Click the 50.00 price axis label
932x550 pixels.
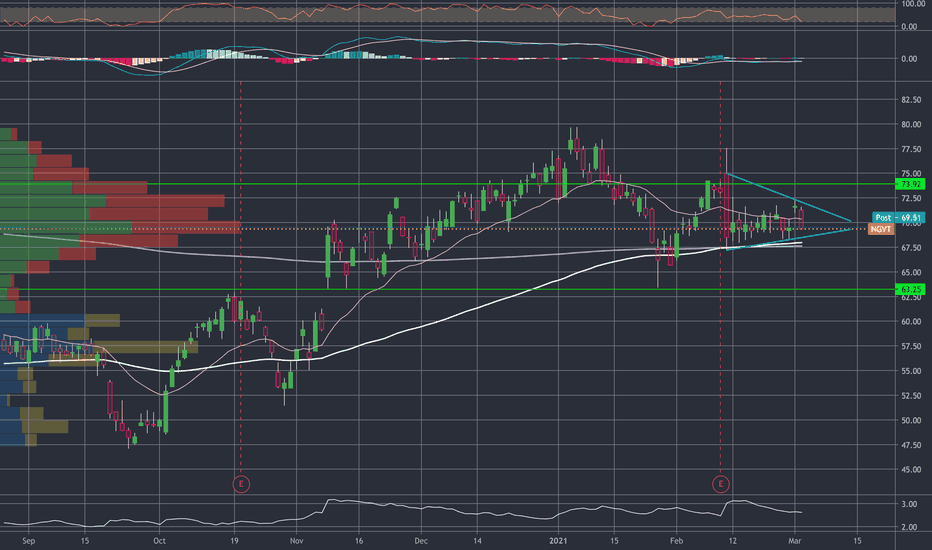(911, 420)
